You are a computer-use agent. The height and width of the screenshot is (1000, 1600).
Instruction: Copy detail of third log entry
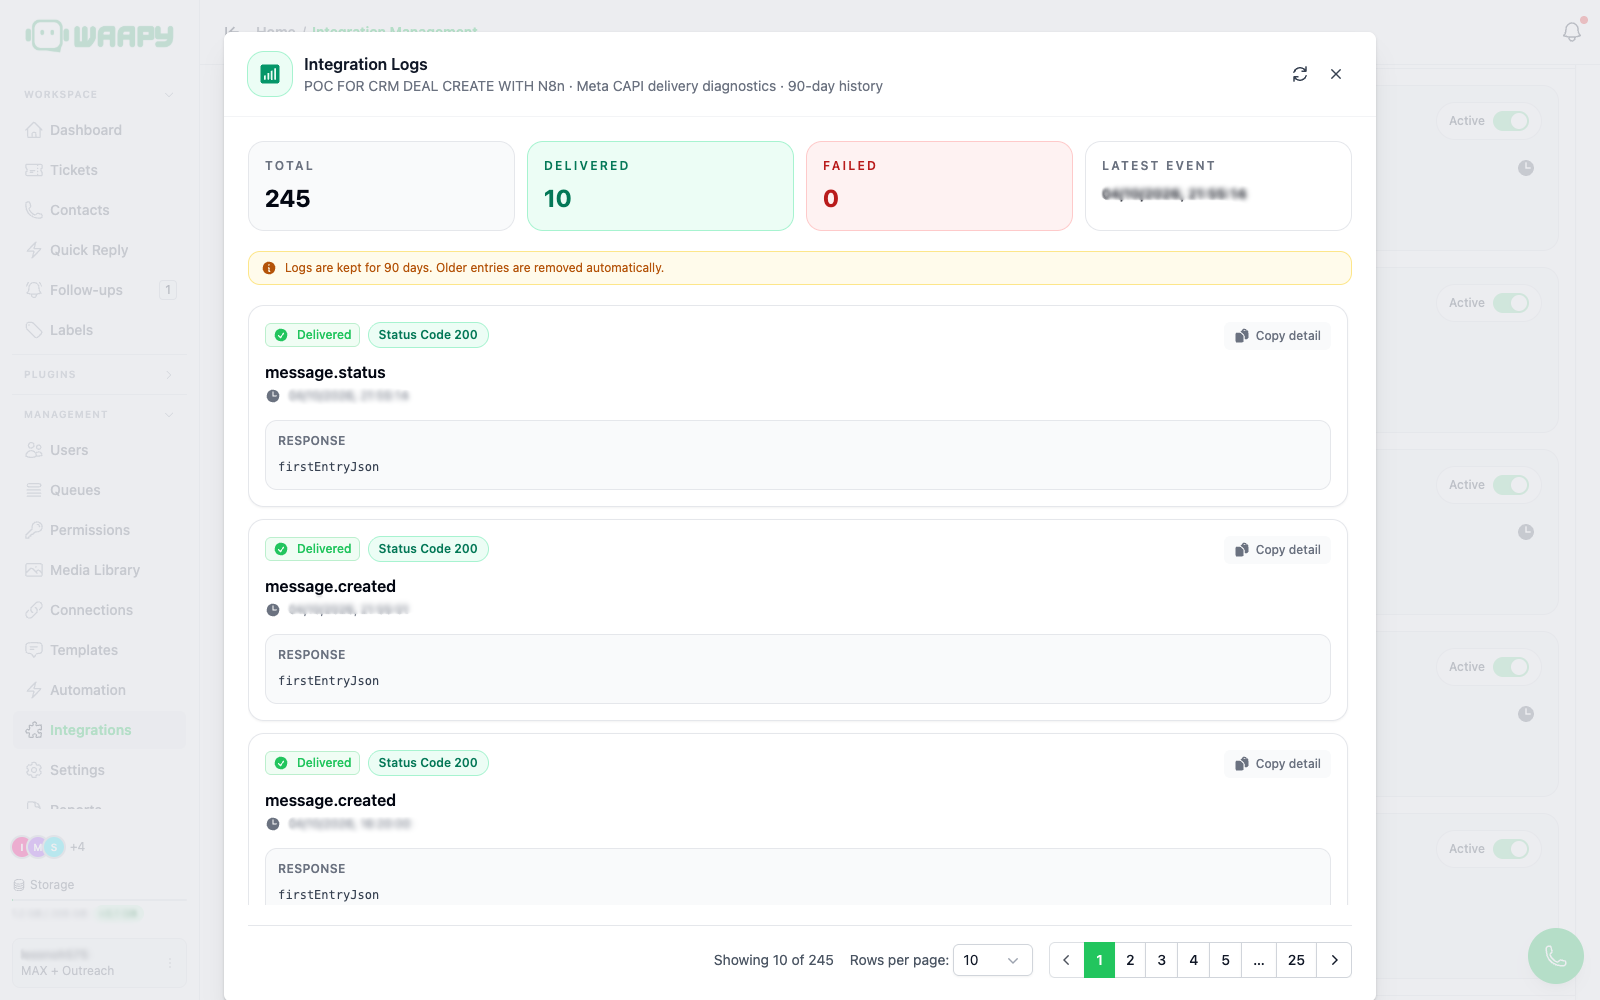point(1277,764)
